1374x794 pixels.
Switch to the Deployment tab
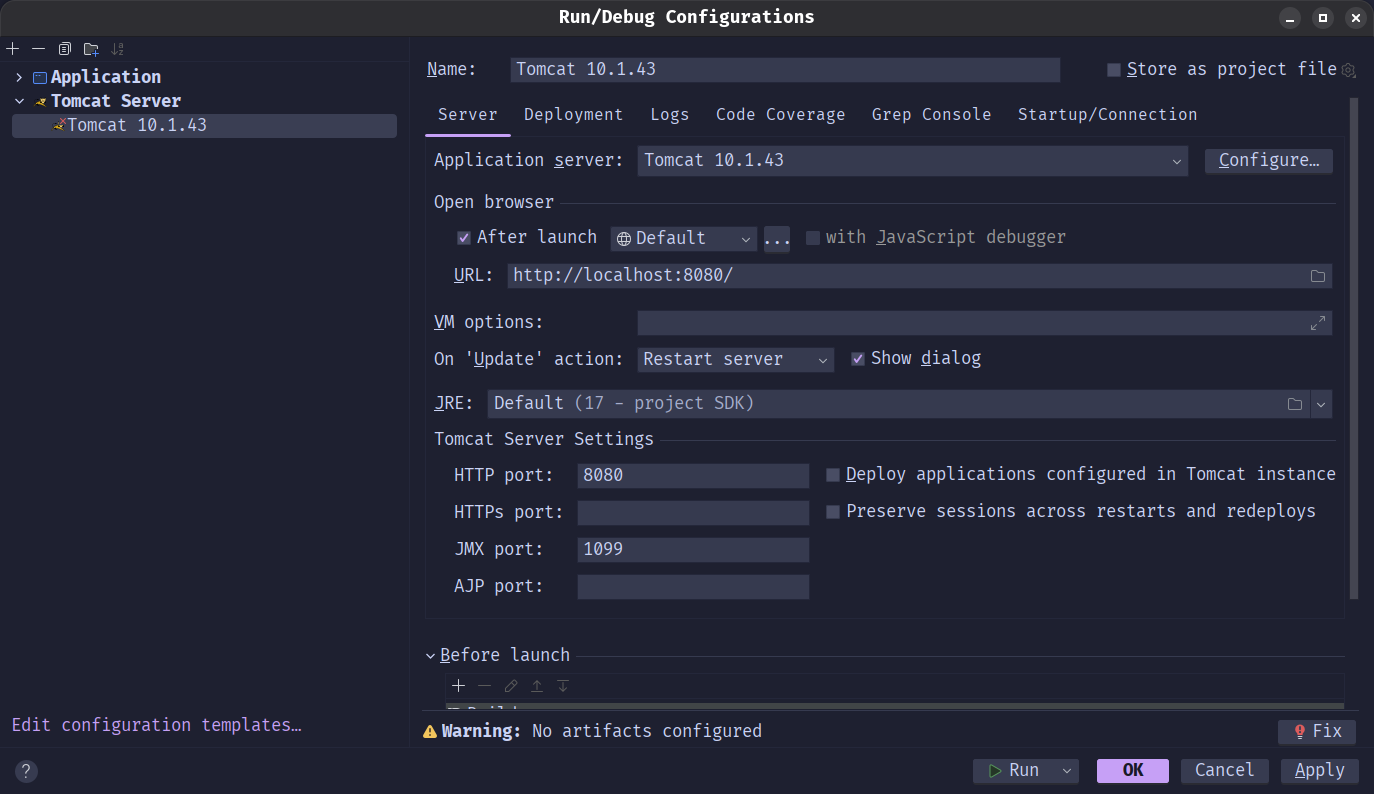coord(573,115)
